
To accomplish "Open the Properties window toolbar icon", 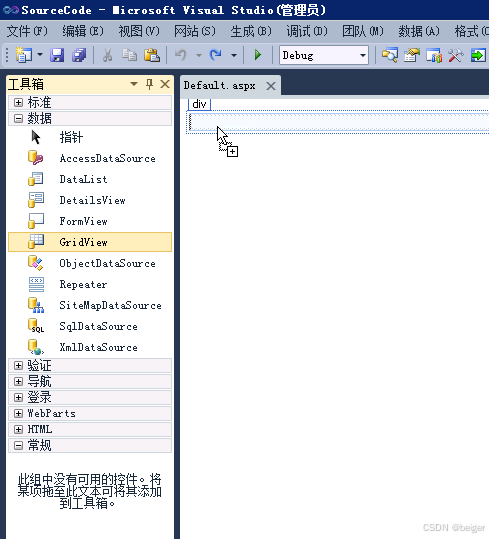I will point(412,55).
